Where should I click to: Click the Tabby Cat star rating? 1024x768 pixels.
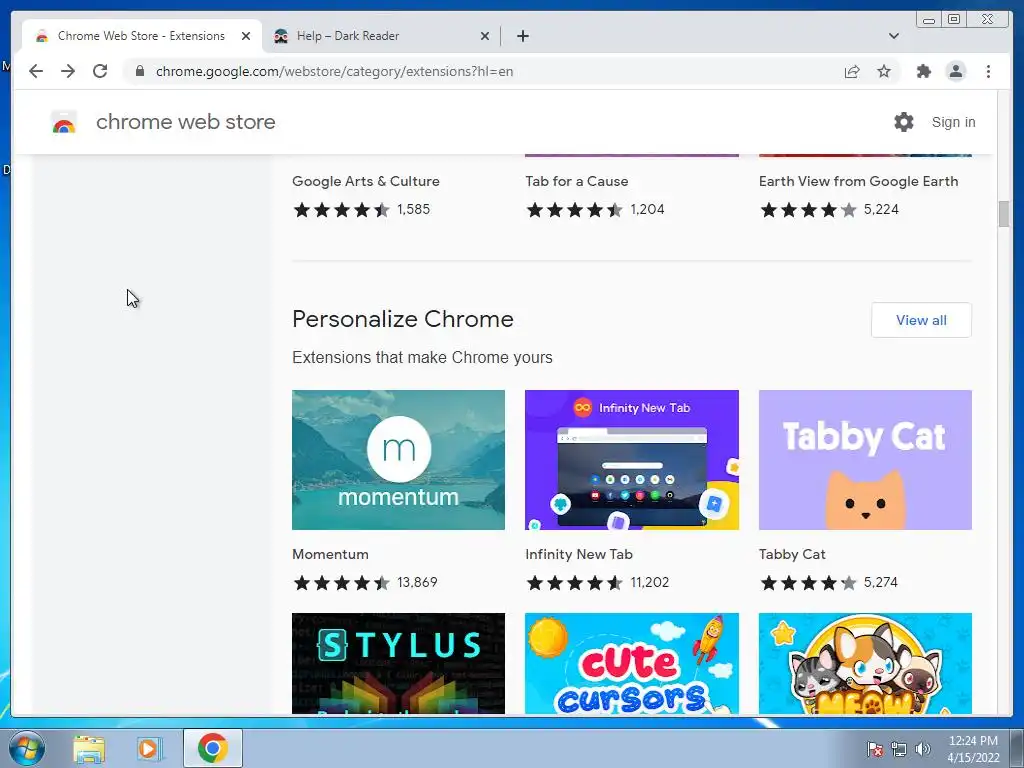(808, 582)
